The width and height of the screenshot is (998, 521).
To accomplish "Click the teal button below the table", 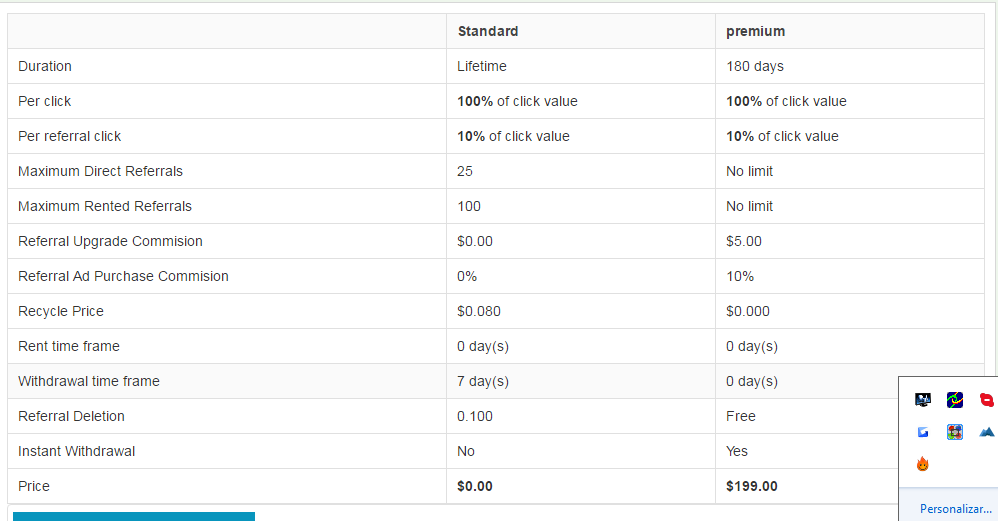I will [x=134, y=516].
